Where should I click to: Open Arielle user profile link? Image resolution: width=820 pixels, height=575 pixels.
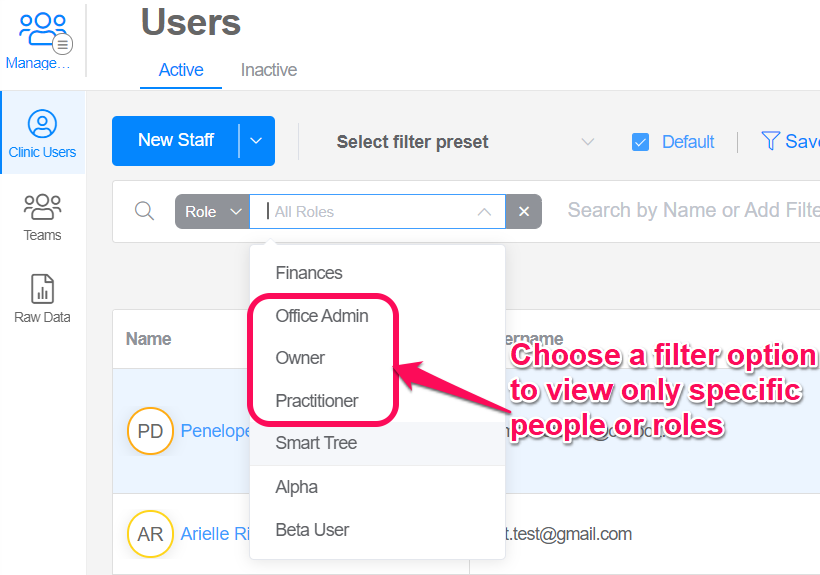click(215, 534)
